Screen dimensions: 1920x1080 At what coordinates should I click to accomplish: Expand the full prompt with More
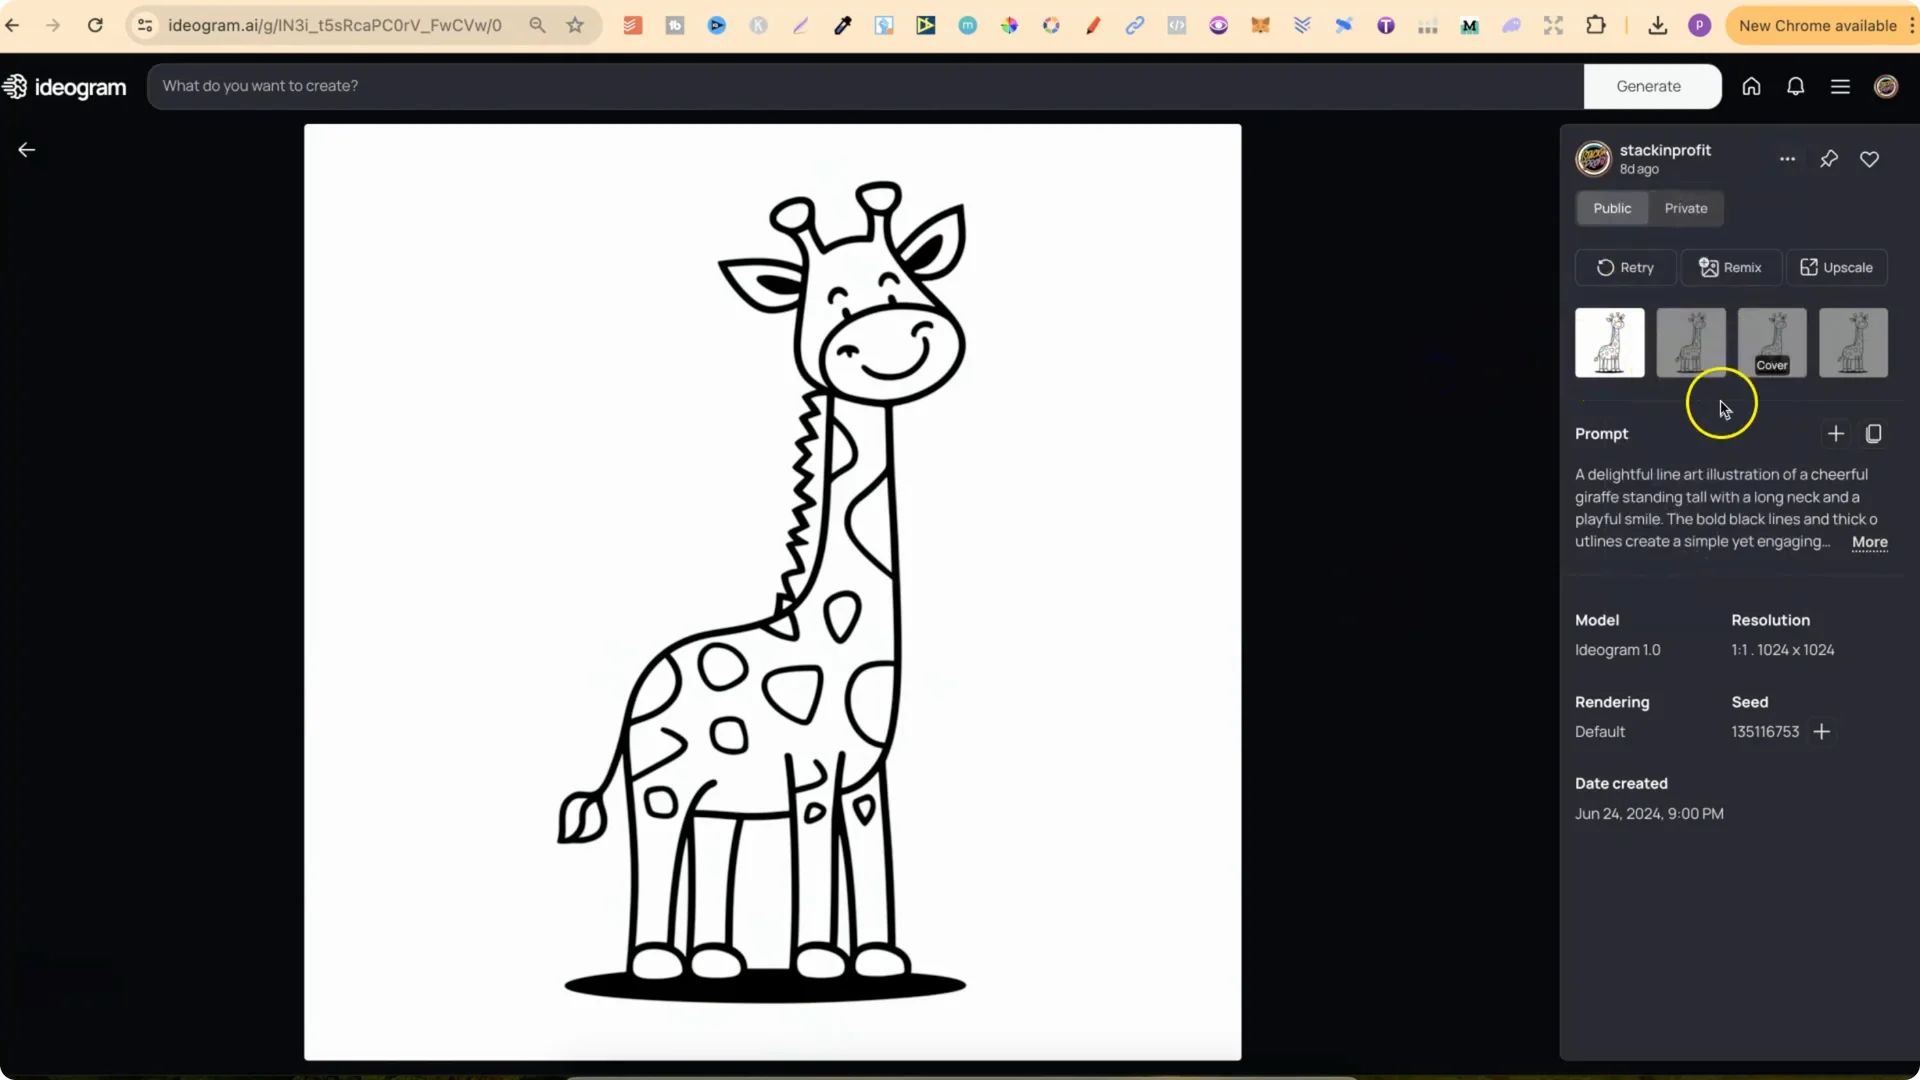coord(1868,542)
